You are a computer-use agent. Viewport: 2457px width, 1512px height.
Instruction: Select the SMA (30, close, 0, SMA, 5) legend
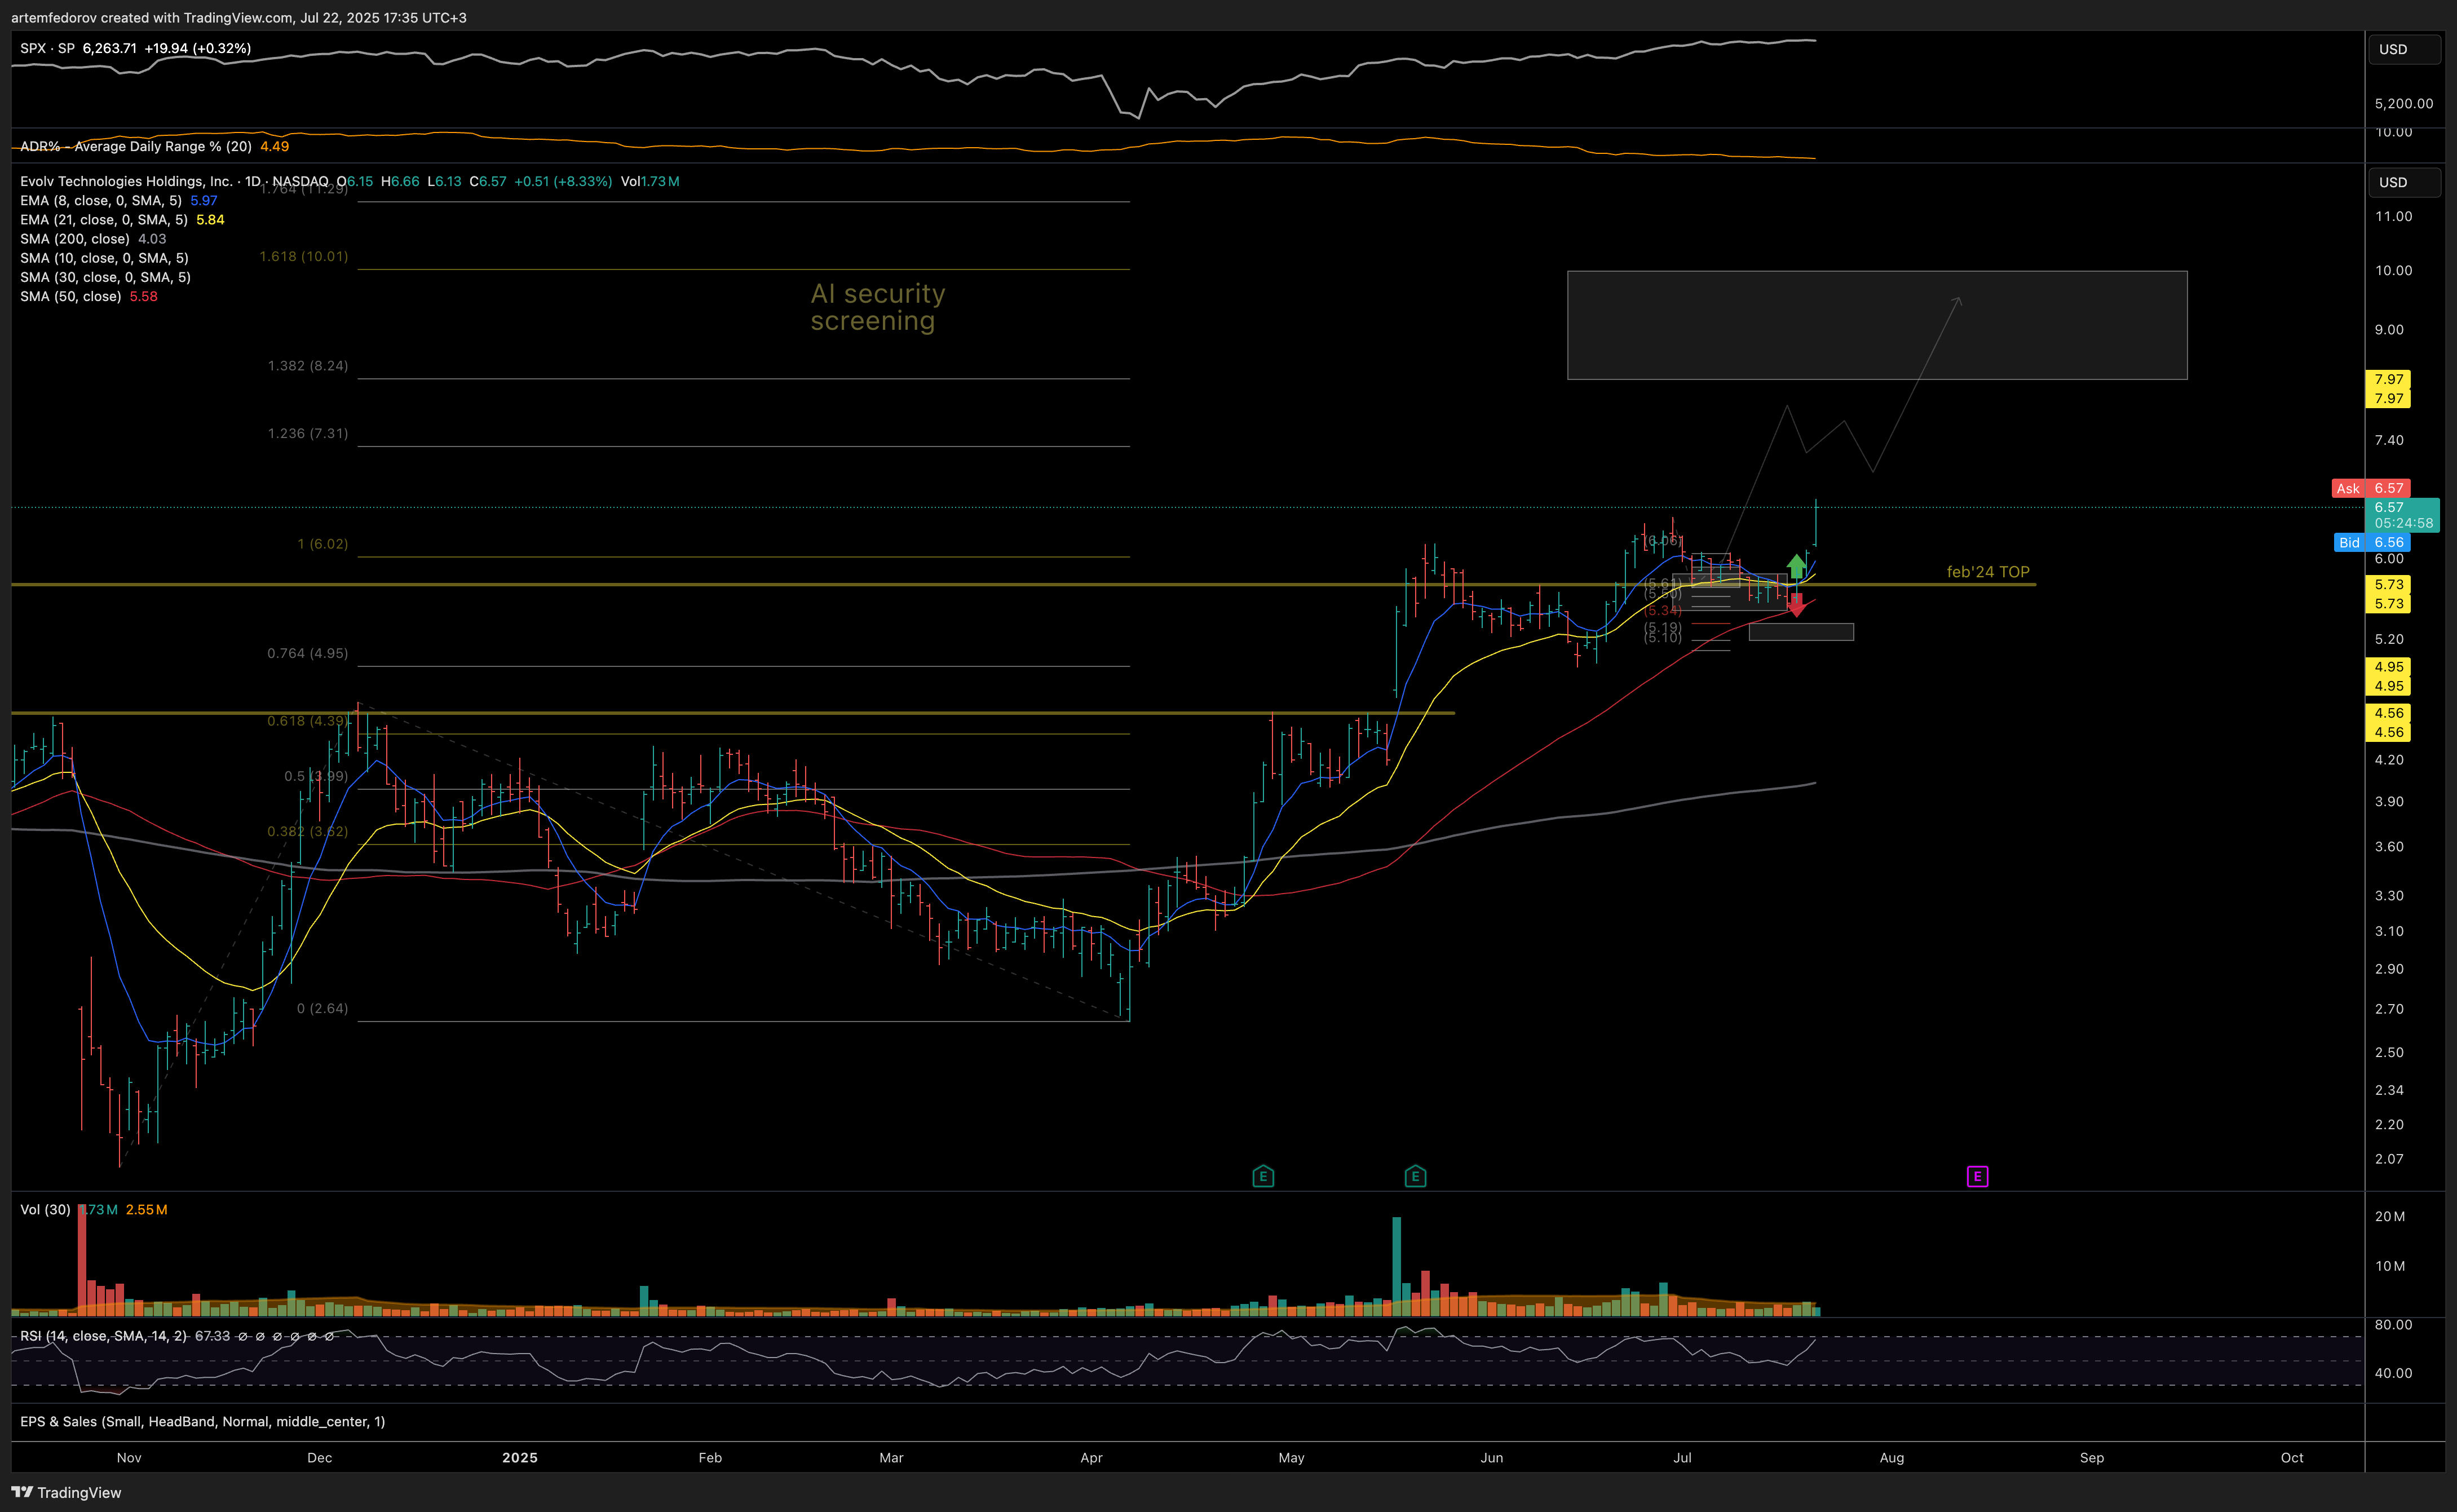pos(105,277)
